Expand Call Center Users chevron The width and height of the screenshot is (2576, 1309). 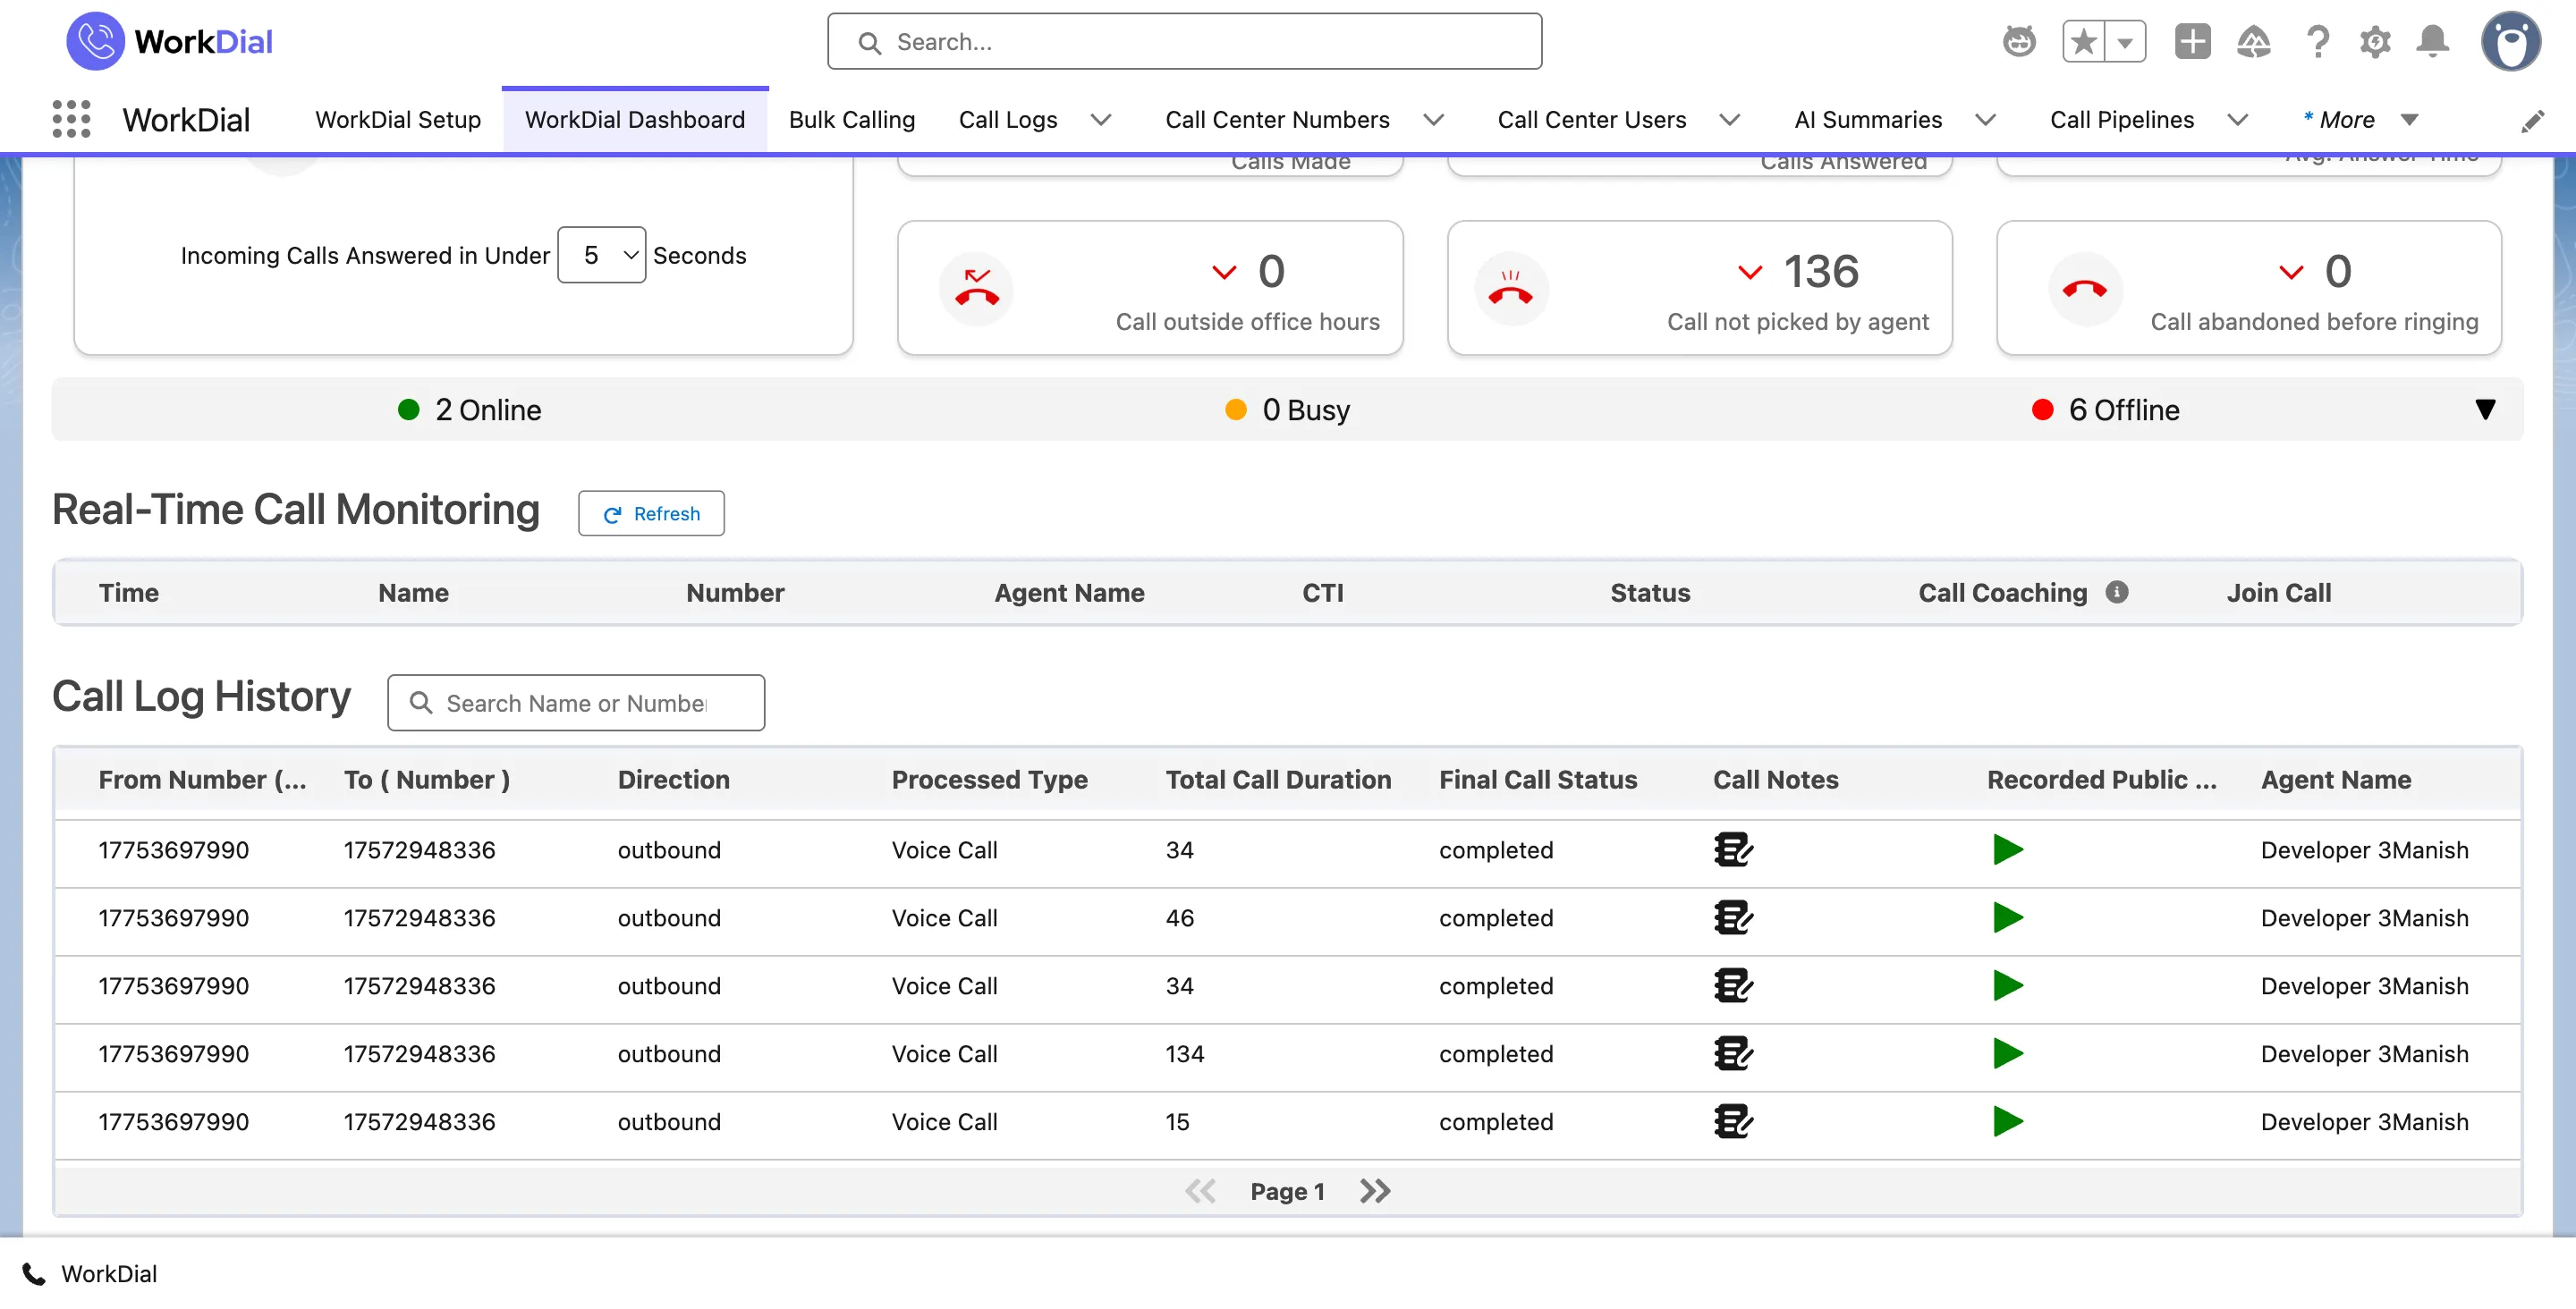[x=1729, y=120]
